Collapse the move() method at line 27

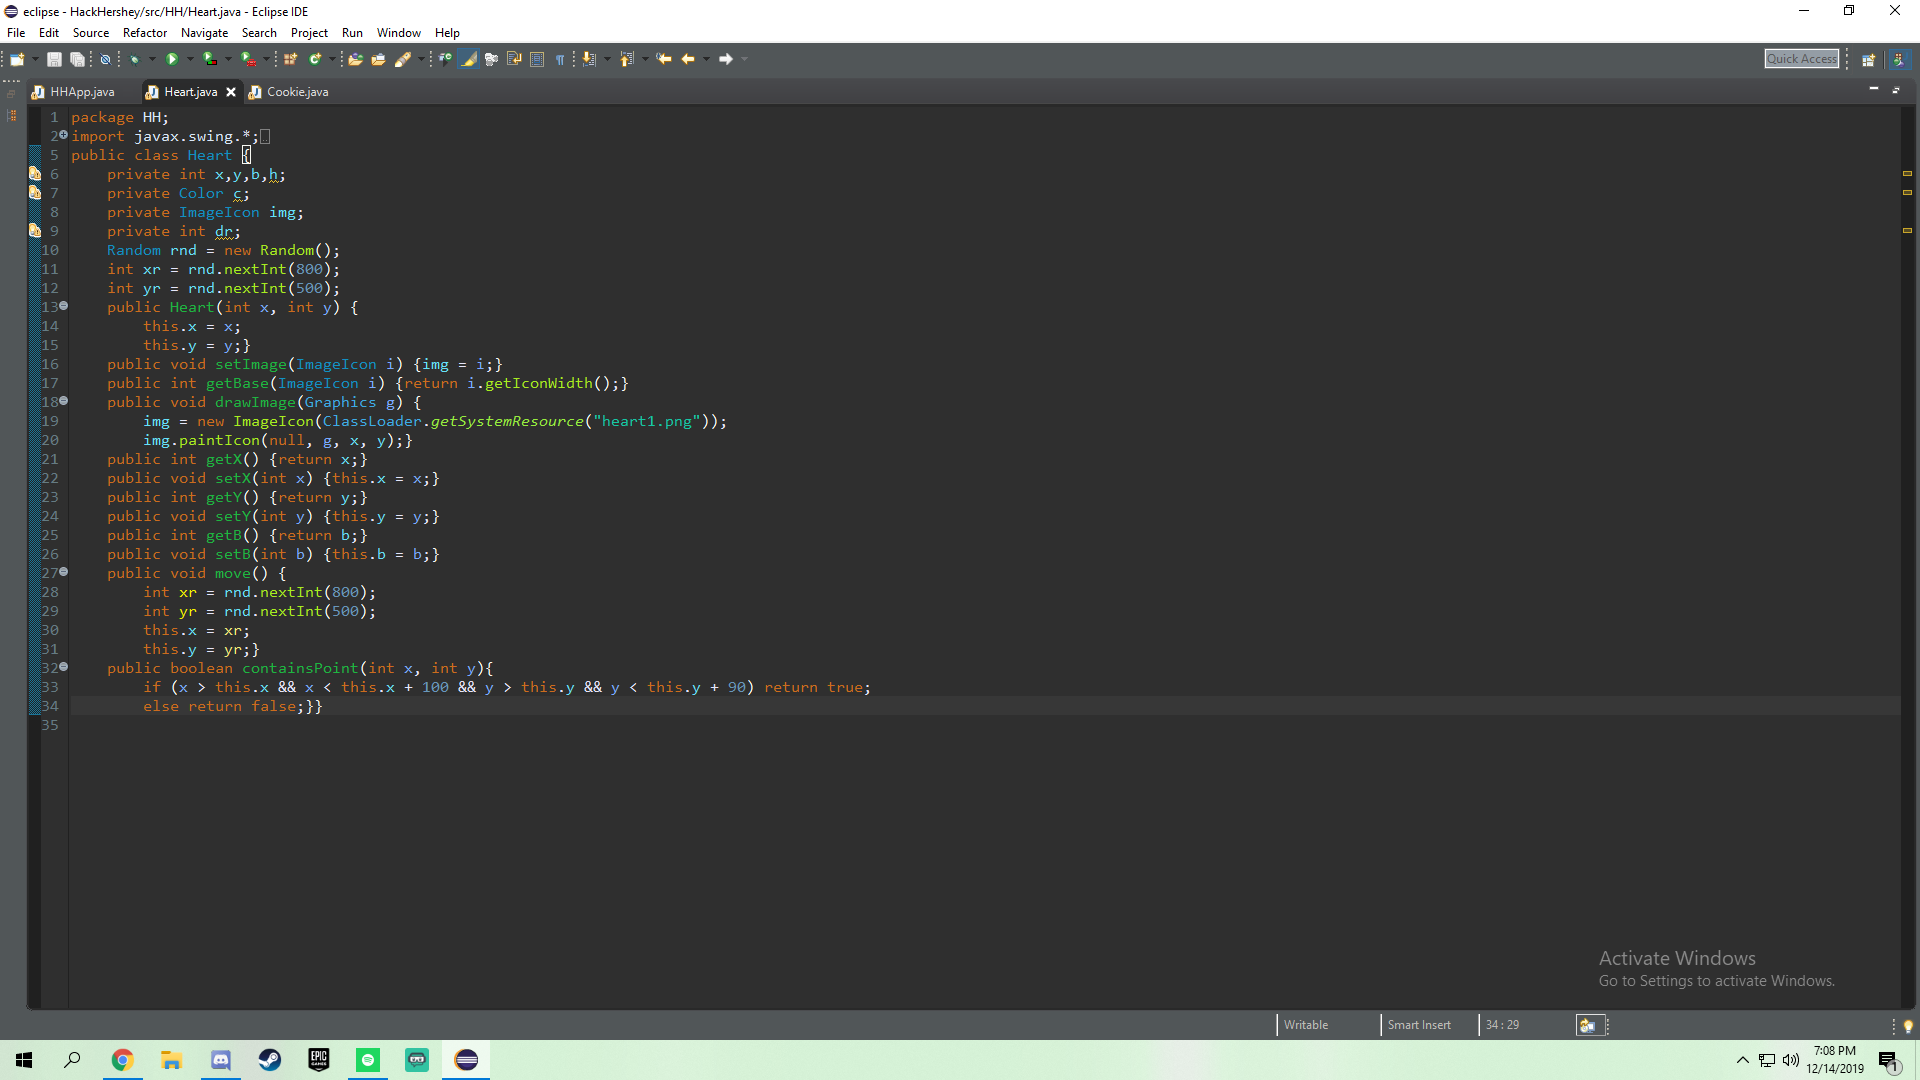pyautogui.click(x=63, y=572)
